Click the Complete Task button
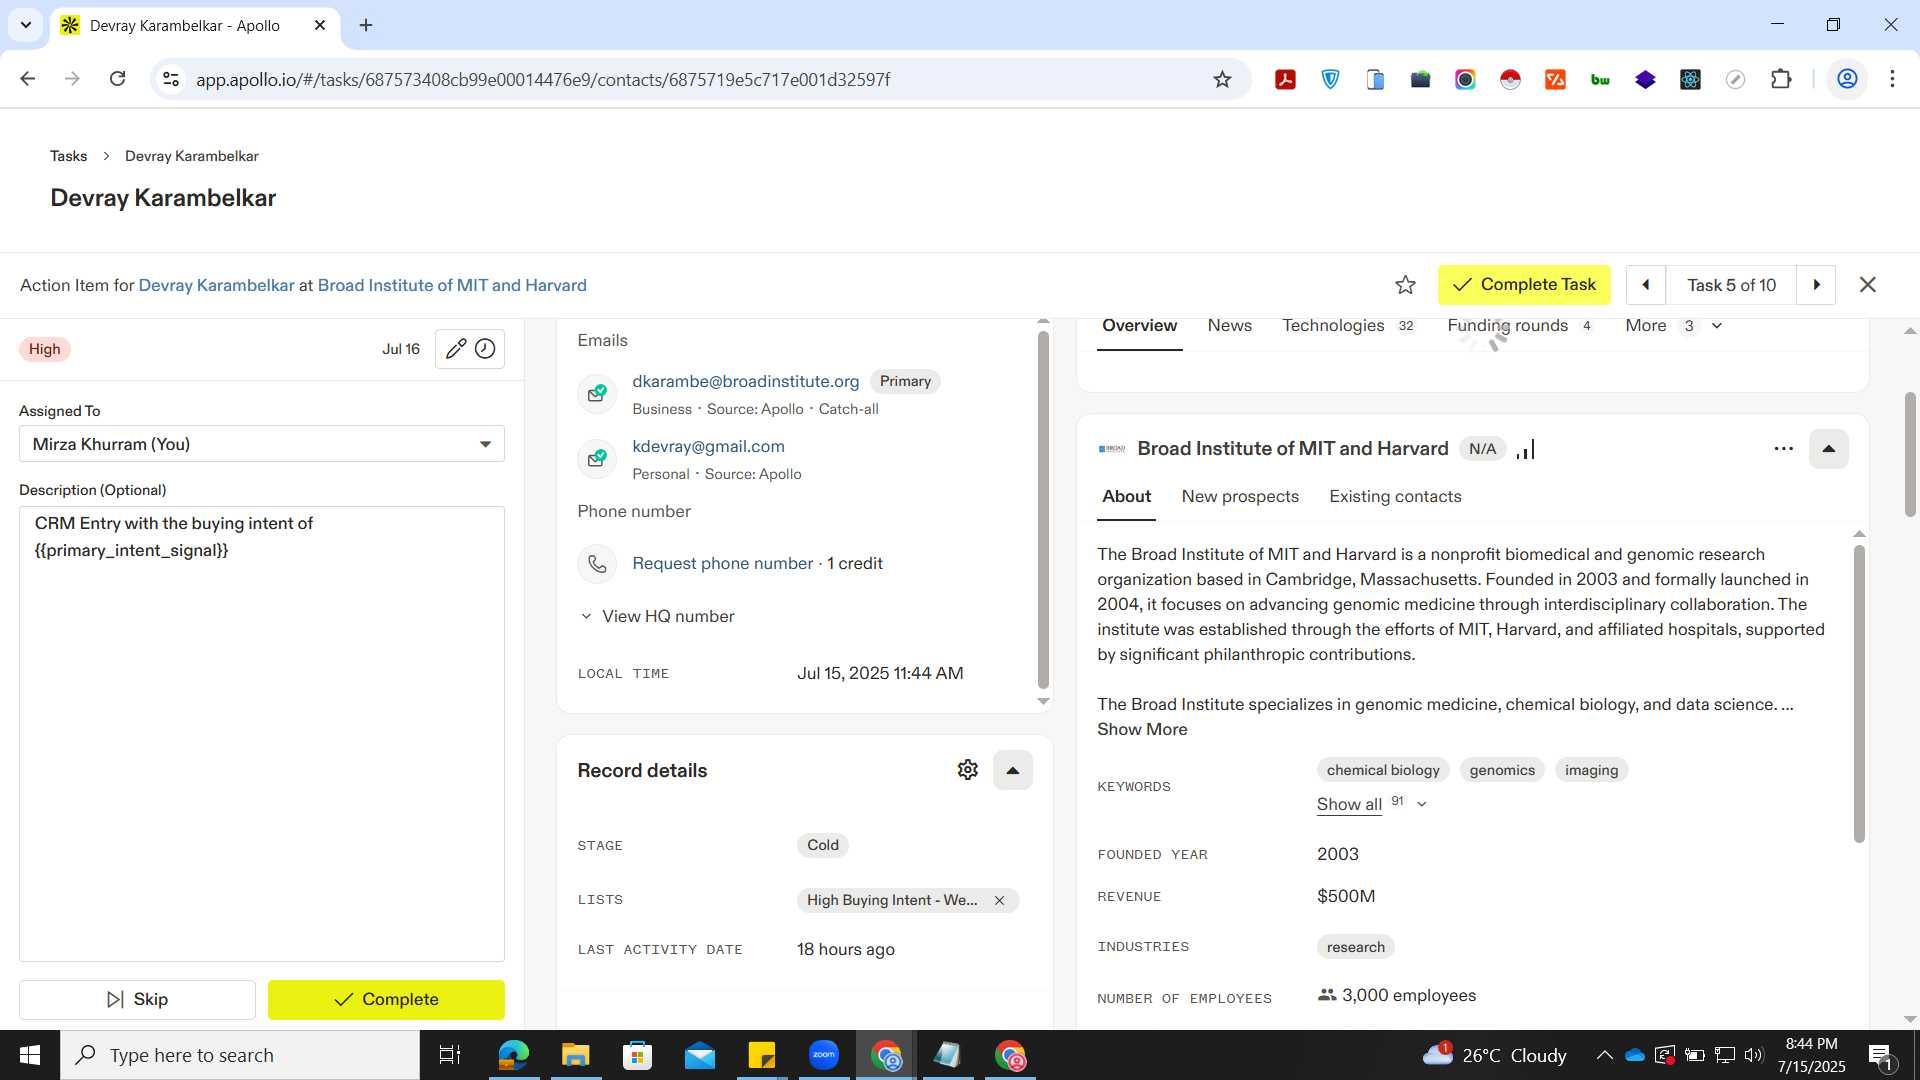The image size is (1920, 1080). tap(1524, 285)
